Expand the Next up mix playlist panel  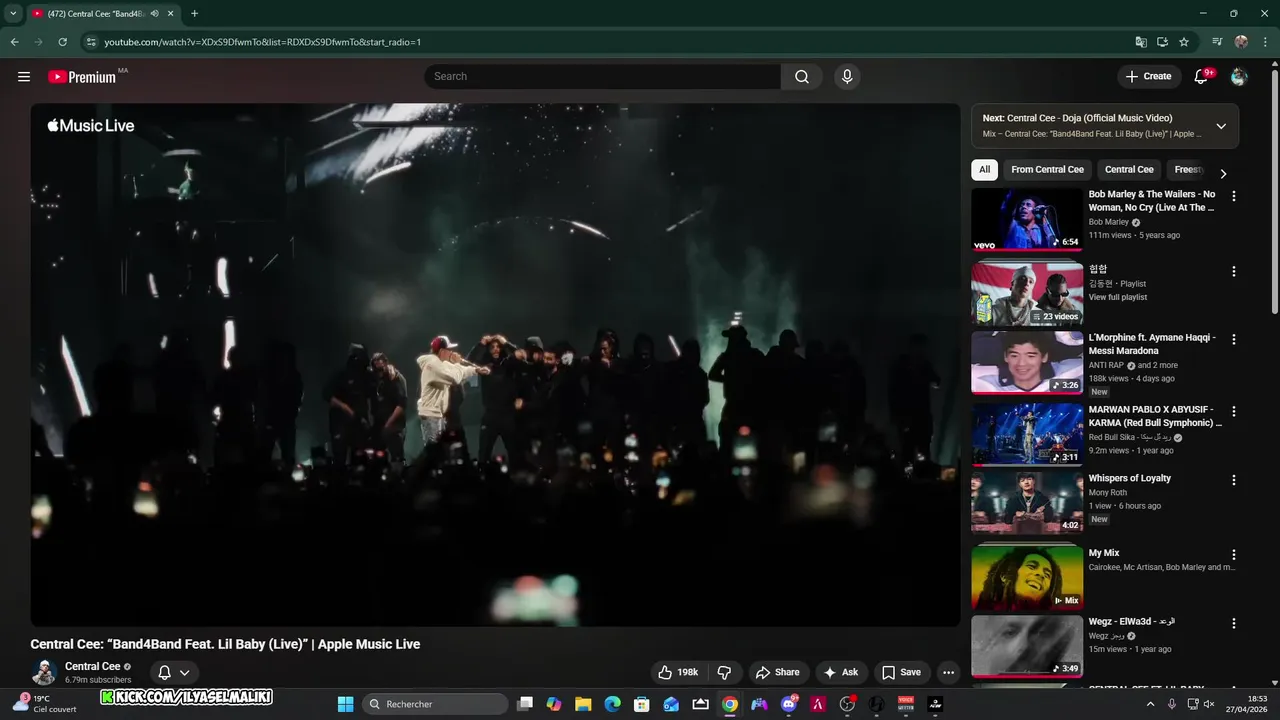pyautogui.click(x=1221, y=126)
